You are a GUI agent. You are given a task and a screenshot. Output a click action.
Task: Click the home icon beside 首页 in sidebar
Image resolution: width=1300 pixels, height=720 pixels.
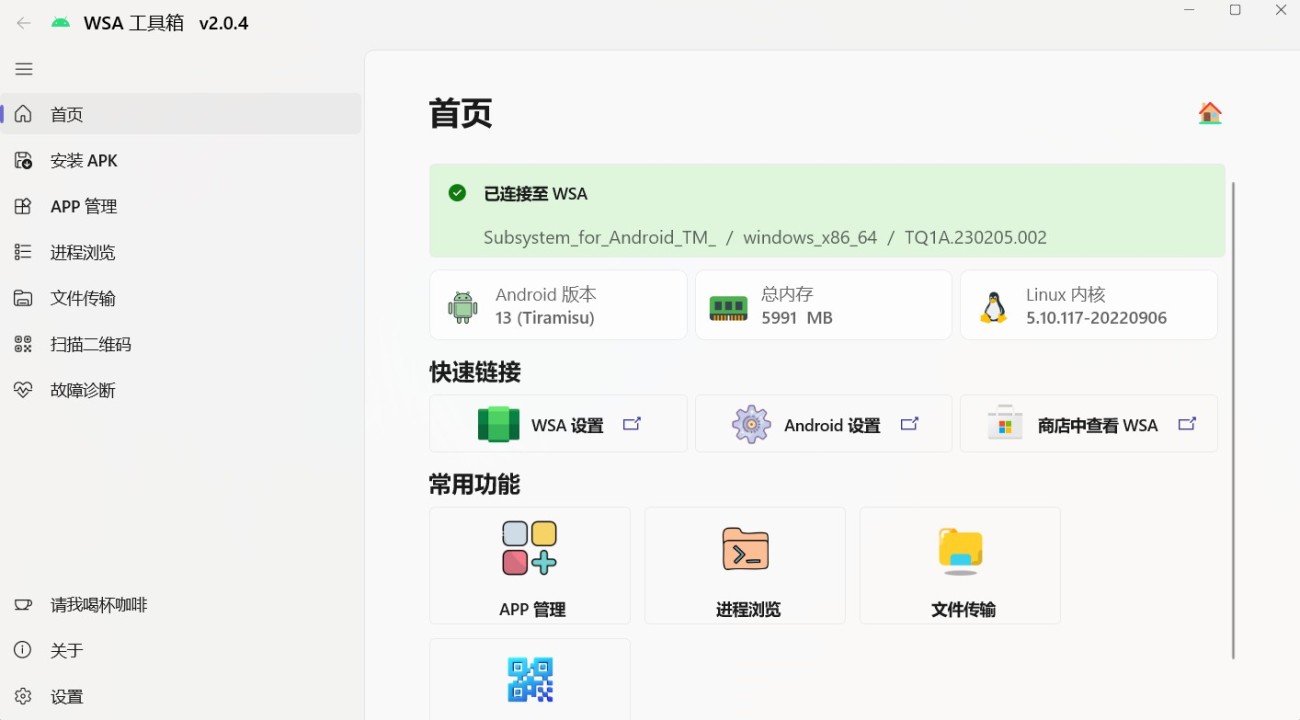[23, 114]
